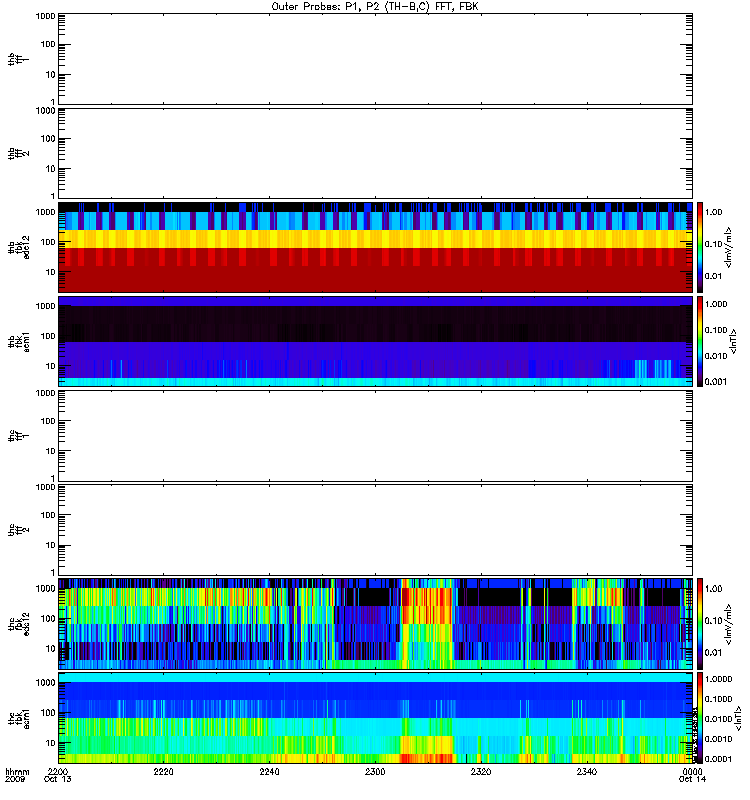Click '0.100' on the thb scm1 color bar
Image resolution: width=750 pixels, height=800 pixels.
tap(716, 330)
